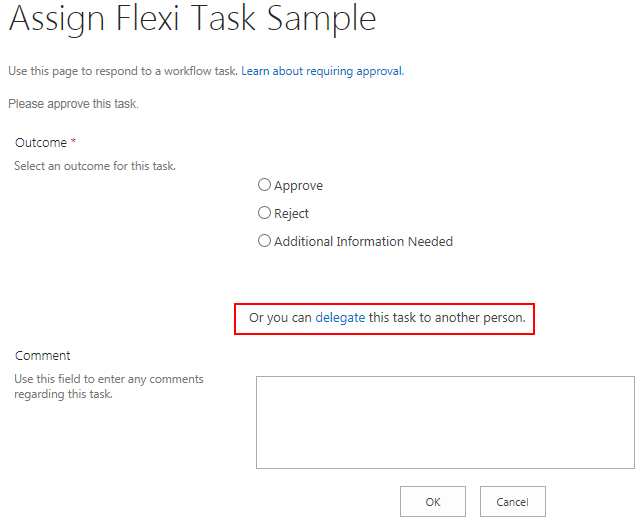Focus the Comment text area
The height and width of the screenshot is (520, 643).
(445, 422)
